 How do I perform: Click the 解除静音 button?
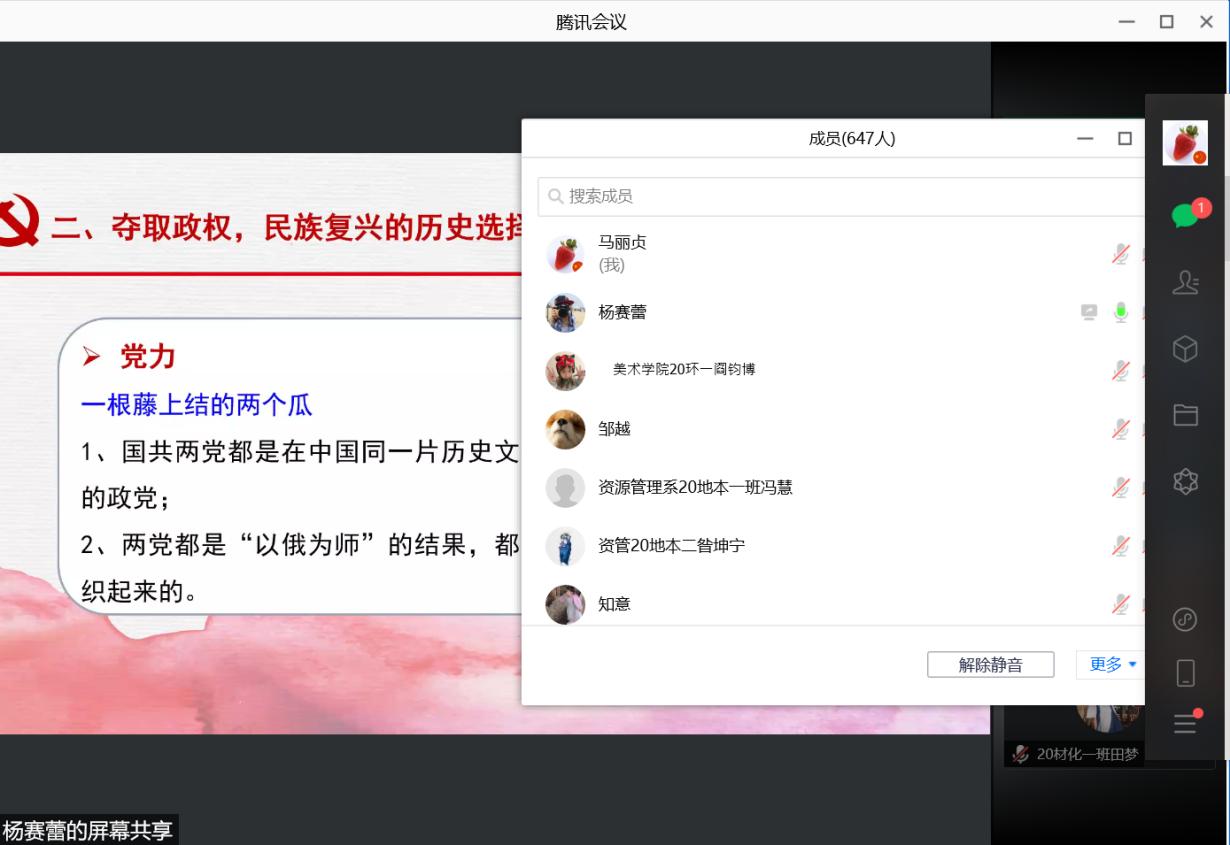(990, 665)
